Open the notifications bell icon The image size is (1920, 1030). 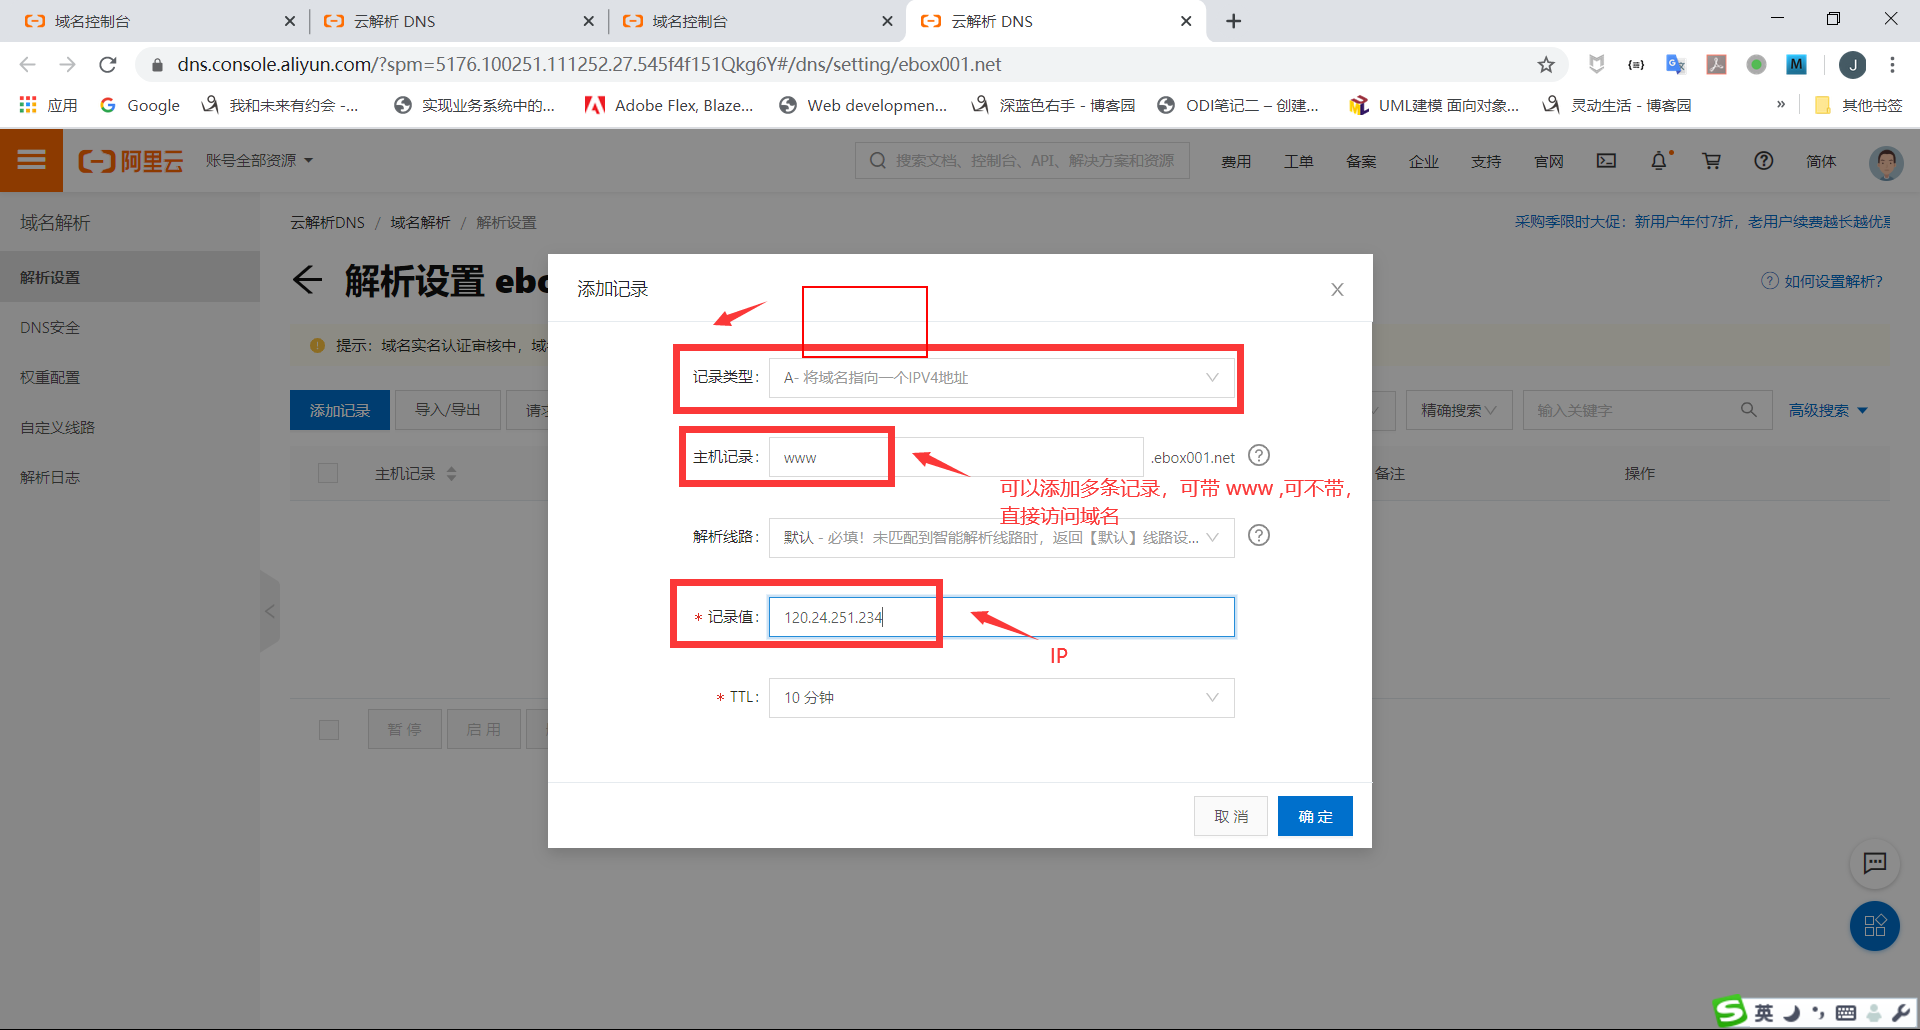(1660, 160)
